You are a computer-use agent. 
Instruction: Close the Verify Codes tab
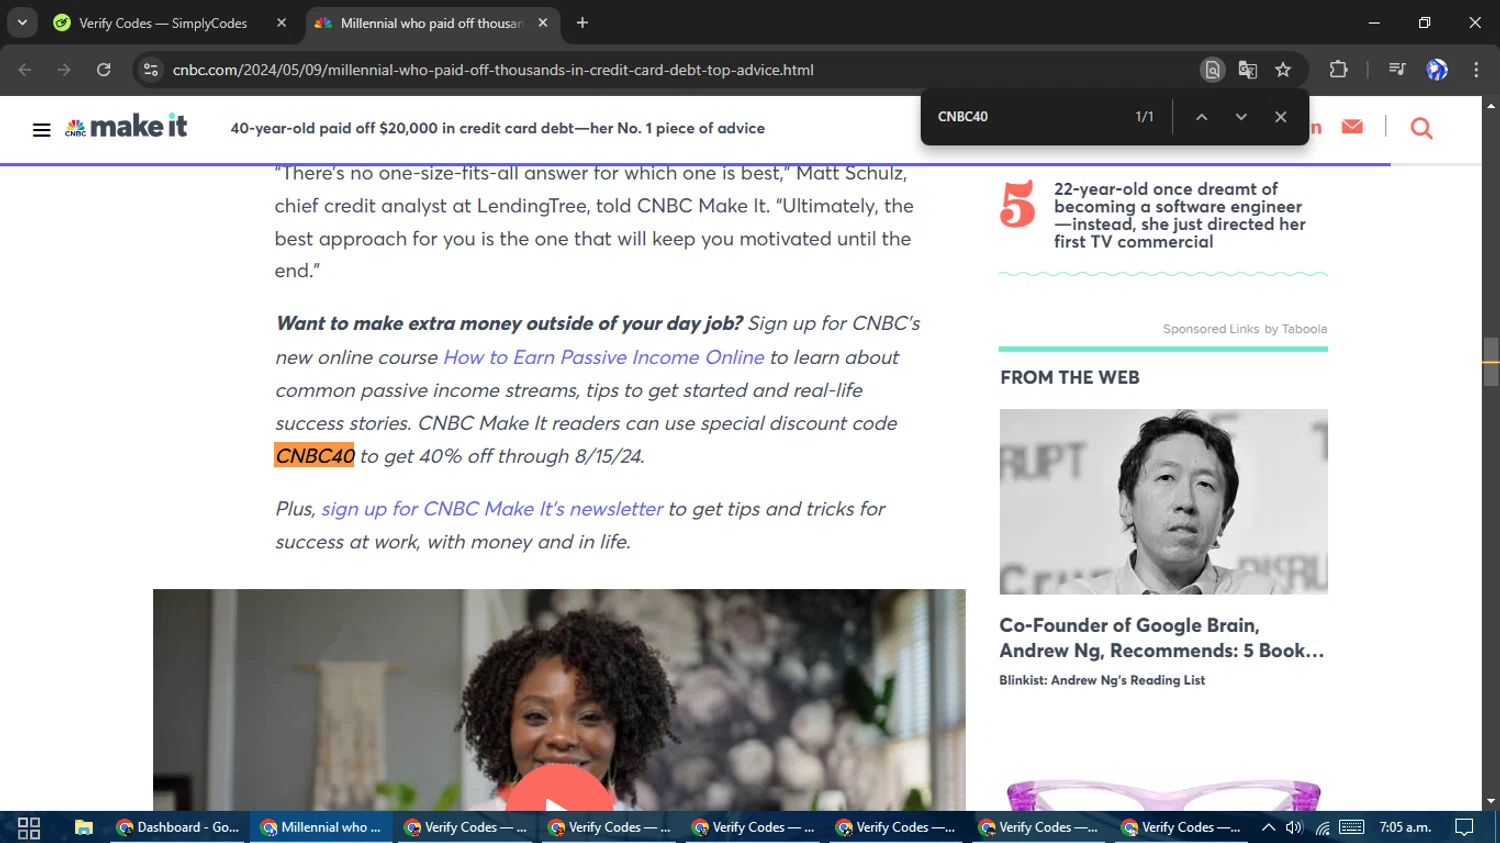281,23
